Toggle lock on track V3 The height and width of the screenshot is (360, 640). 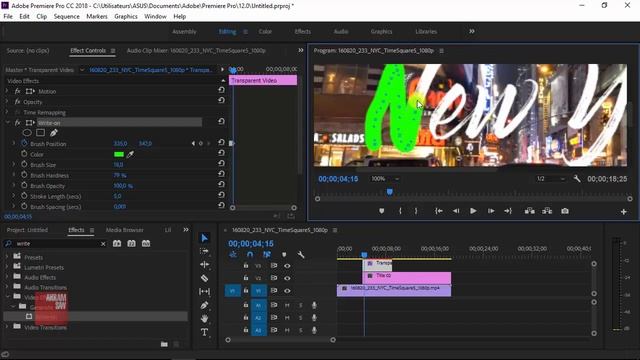[246, 265]
